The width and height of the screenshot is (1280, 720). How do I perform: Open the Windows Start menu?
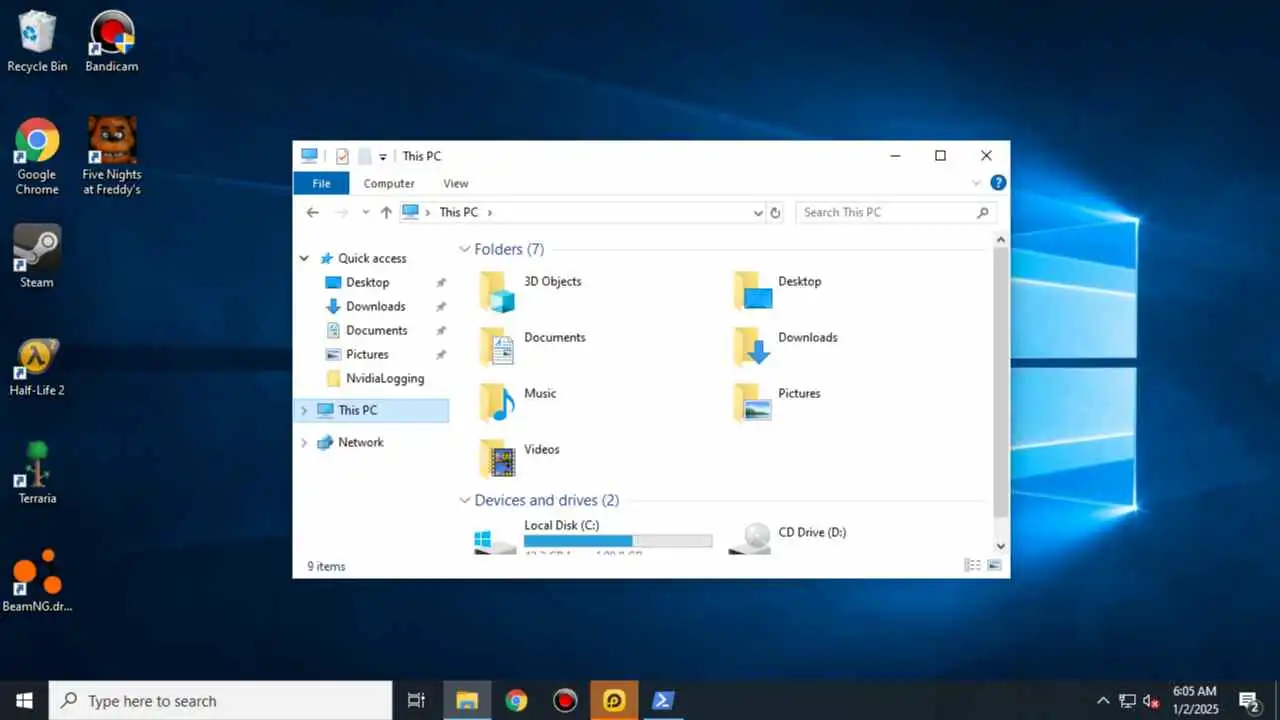pyautogui.click(x=24, y=701)
